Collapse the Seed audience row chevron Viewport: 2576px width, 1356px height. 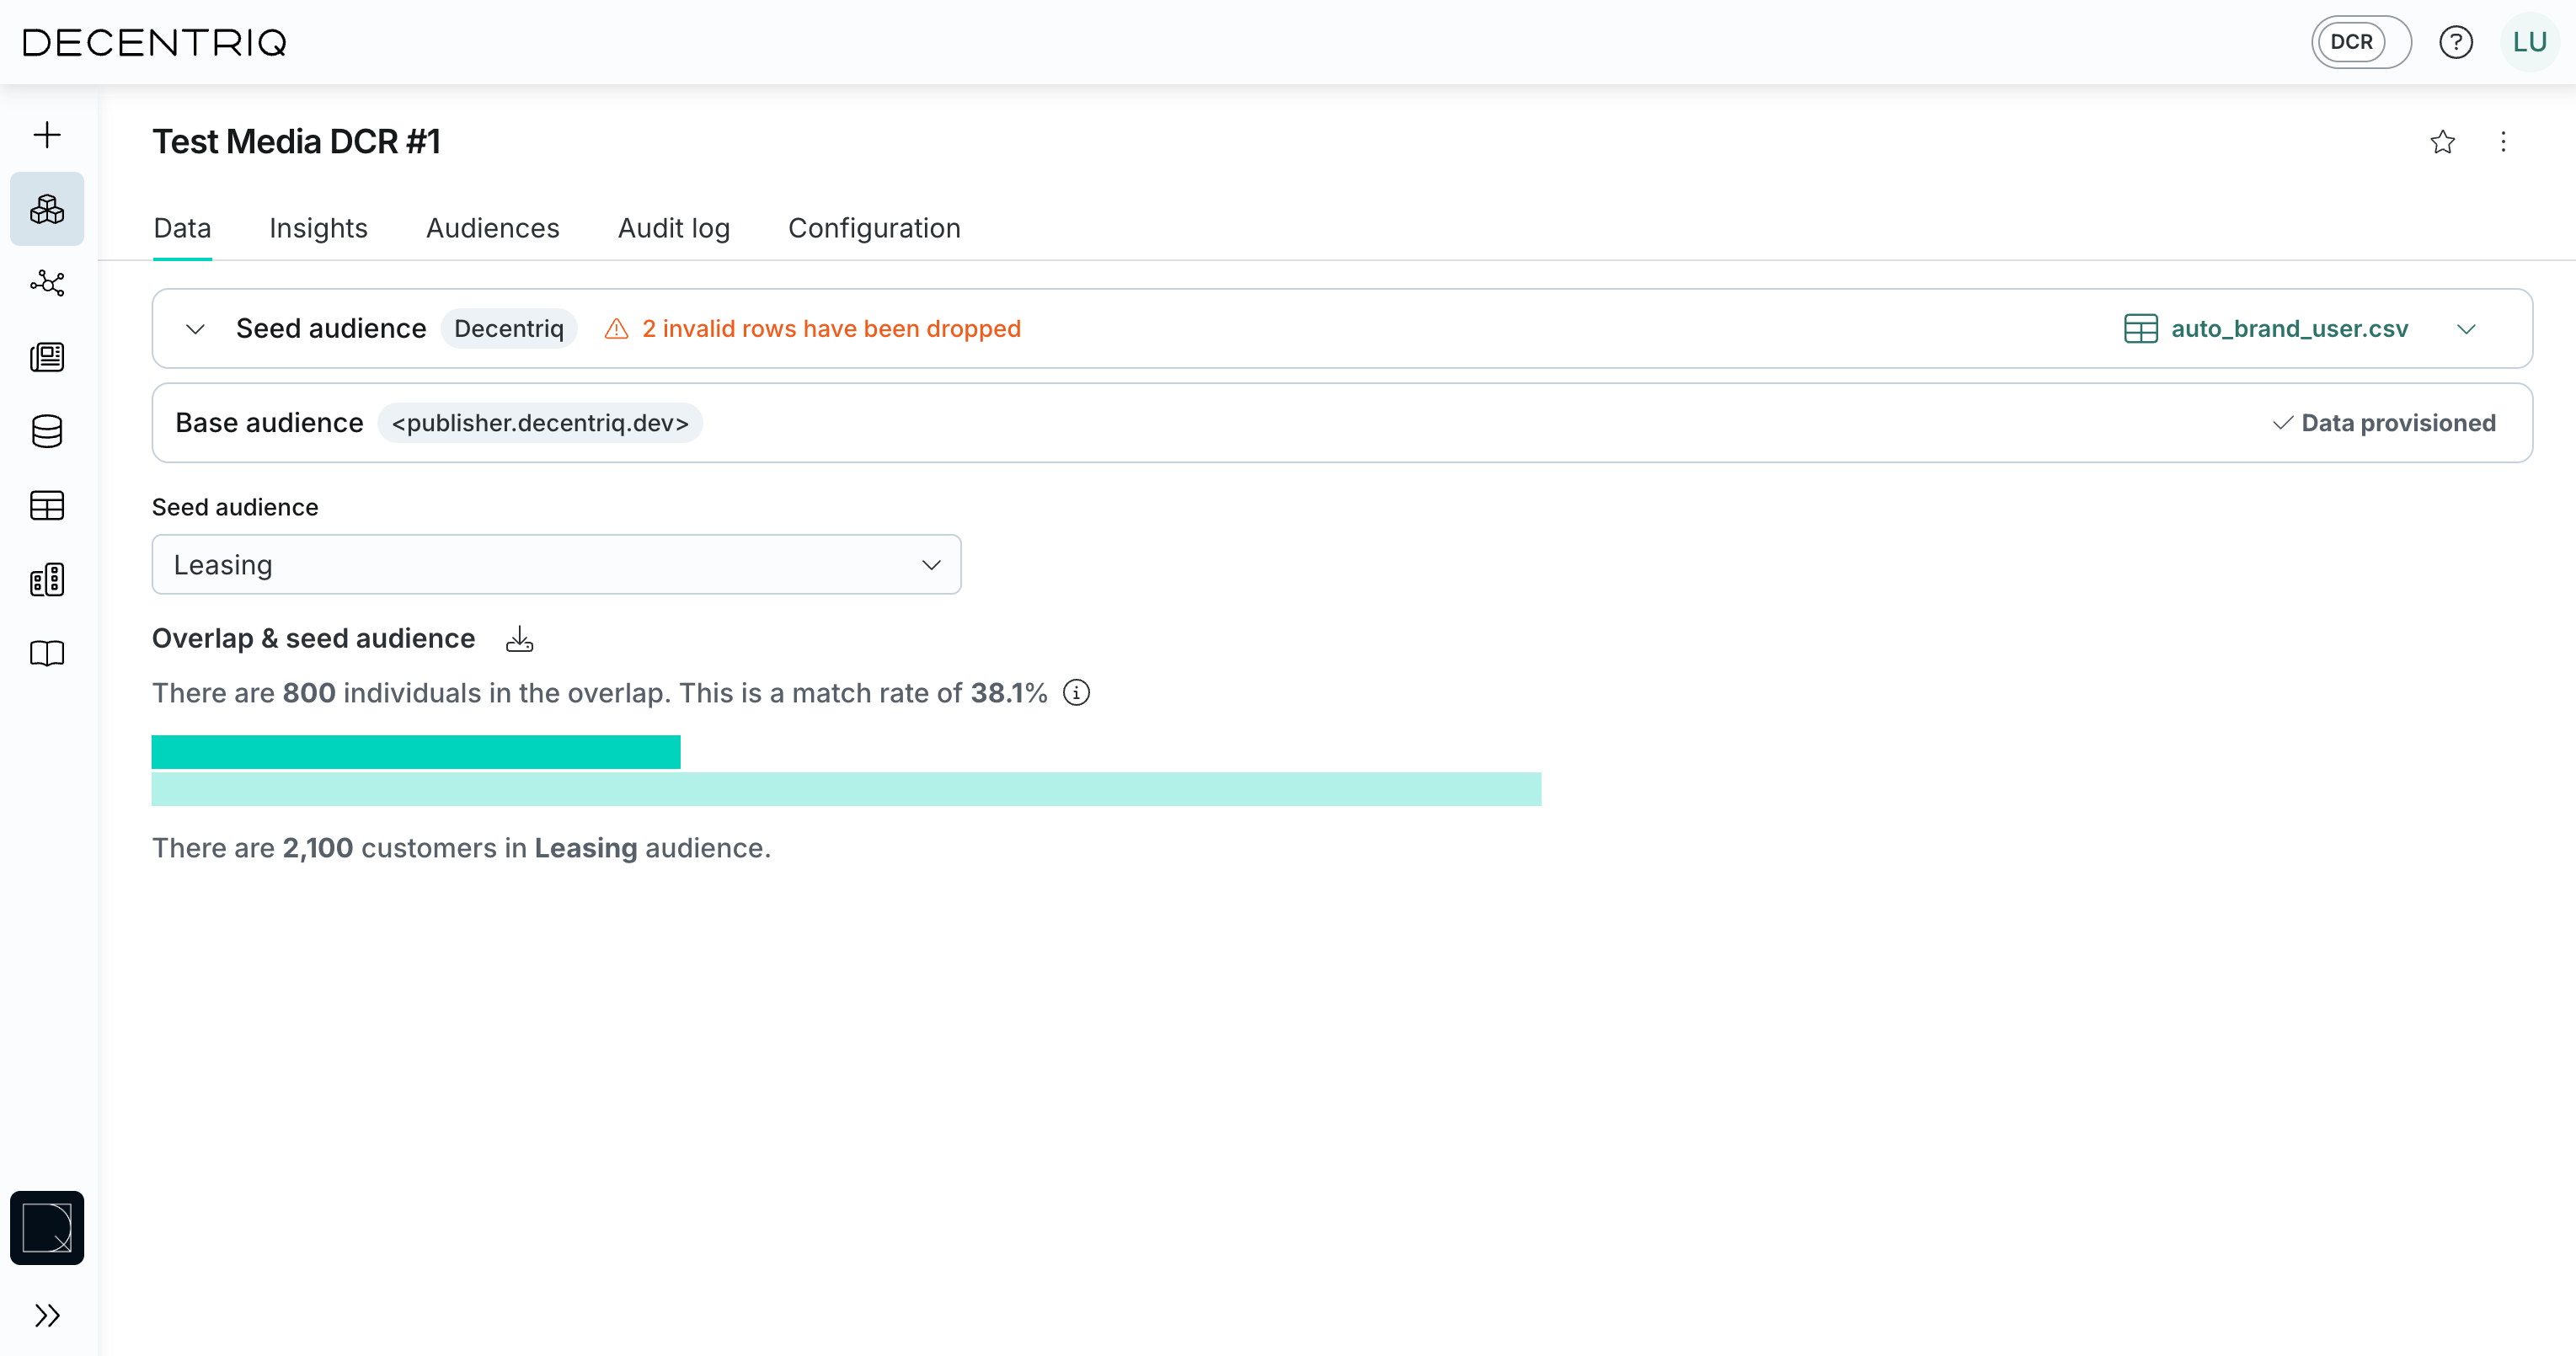click(x=195, y=329)
